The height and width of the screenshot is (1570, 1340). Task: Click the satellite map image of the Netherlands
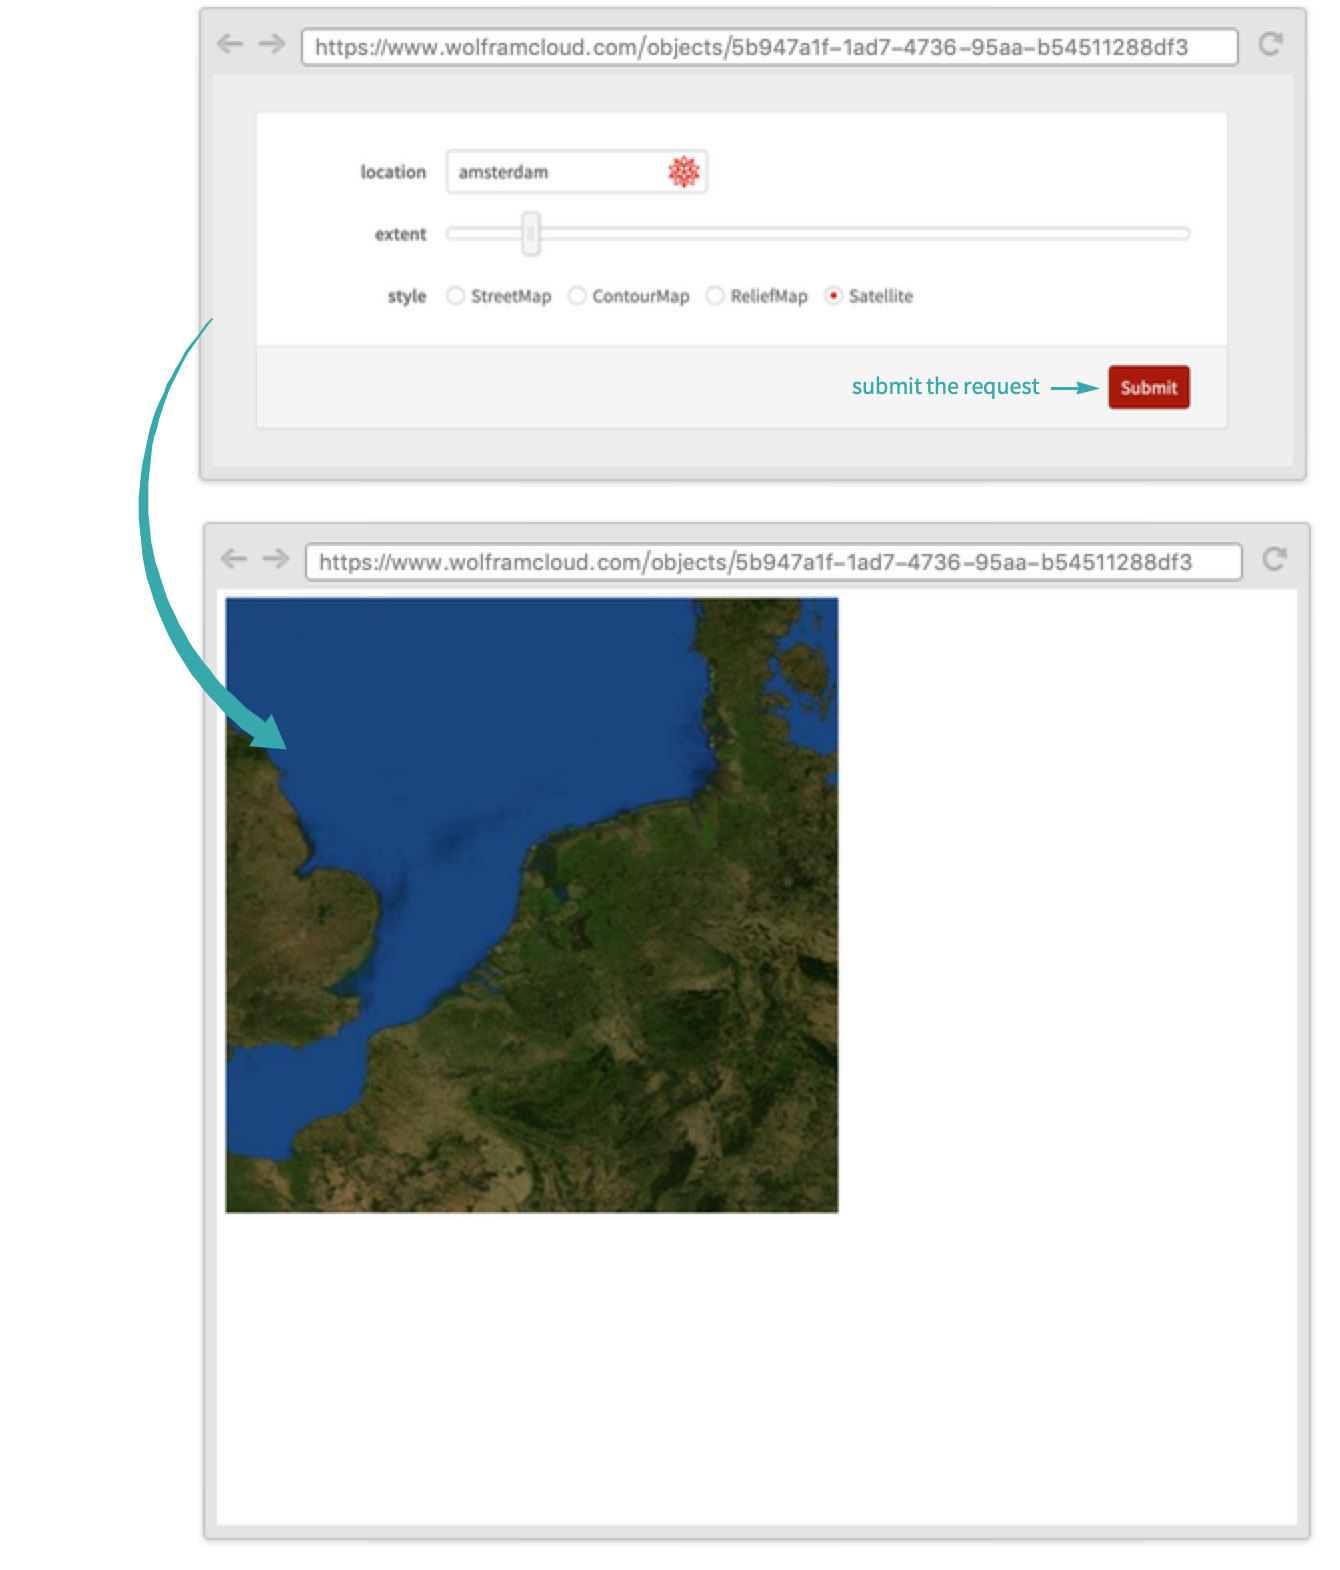(x=532, y=905)
